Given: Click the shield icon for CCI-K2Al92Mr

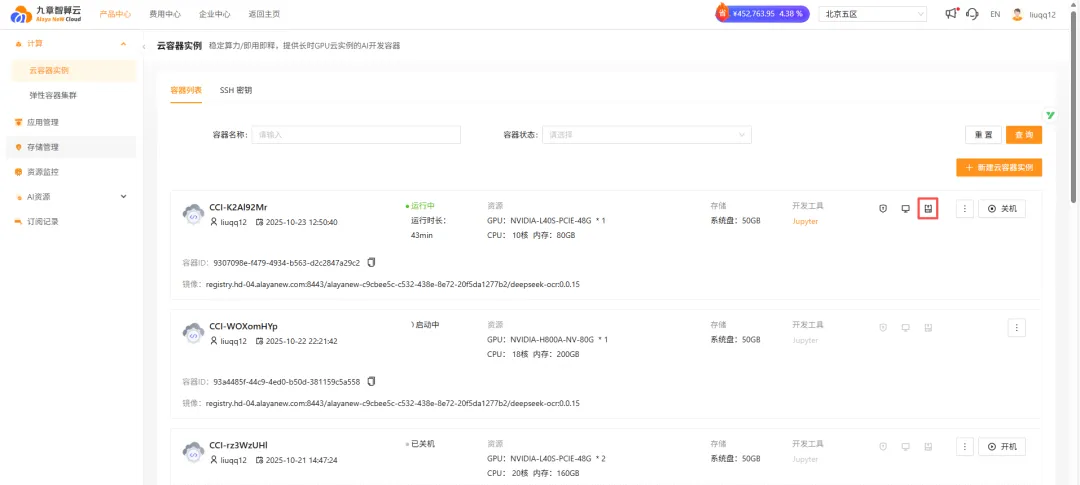Looking at the screenshot, I should 883,209.
